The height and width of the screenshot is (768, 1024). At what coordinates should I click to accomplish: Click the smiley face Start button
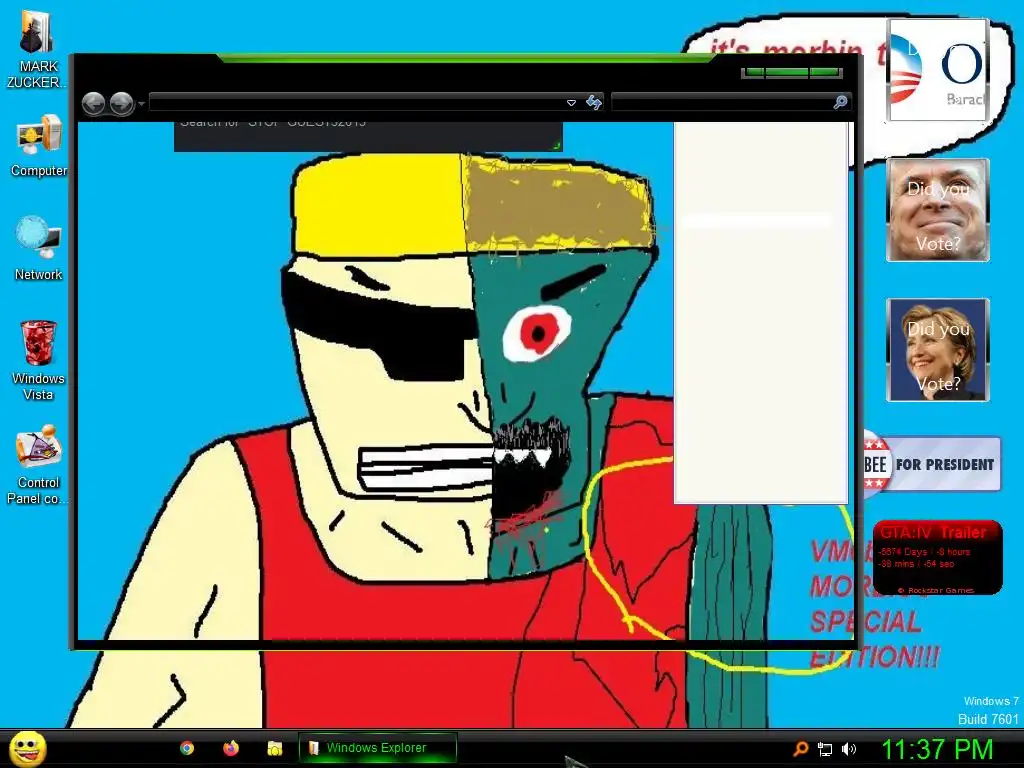[27, 748]
